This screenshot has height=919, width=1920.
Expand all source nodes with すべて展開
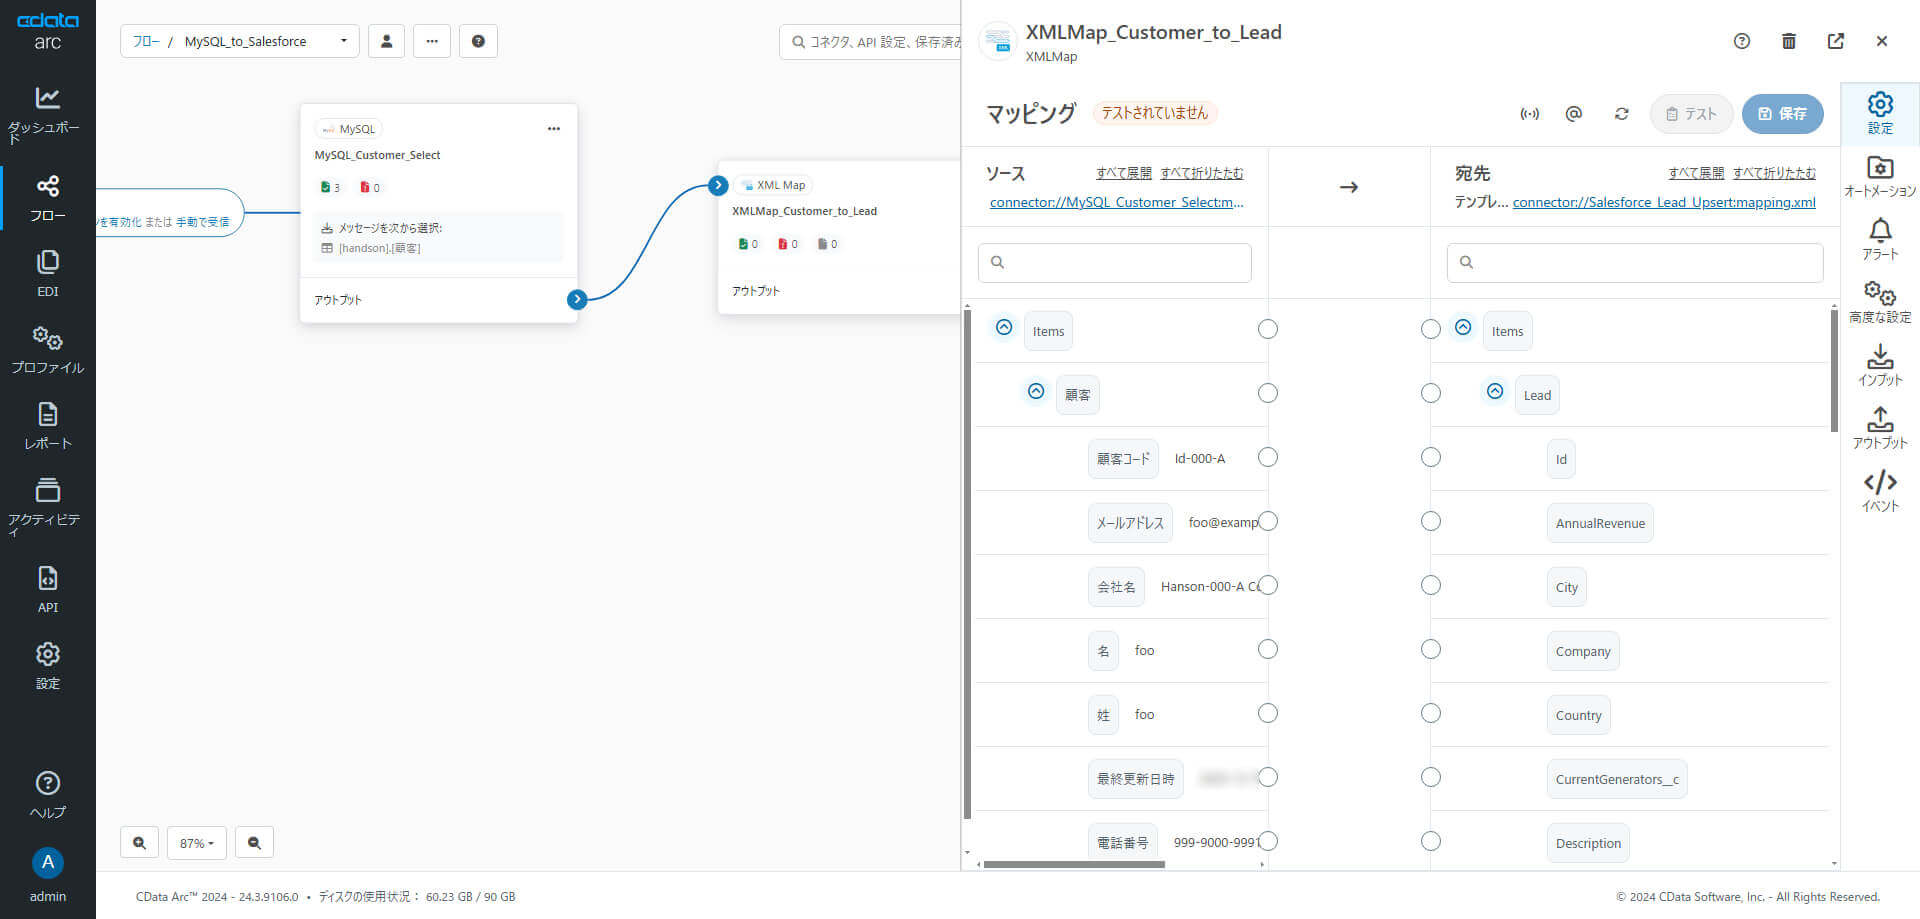[1124, 173]
